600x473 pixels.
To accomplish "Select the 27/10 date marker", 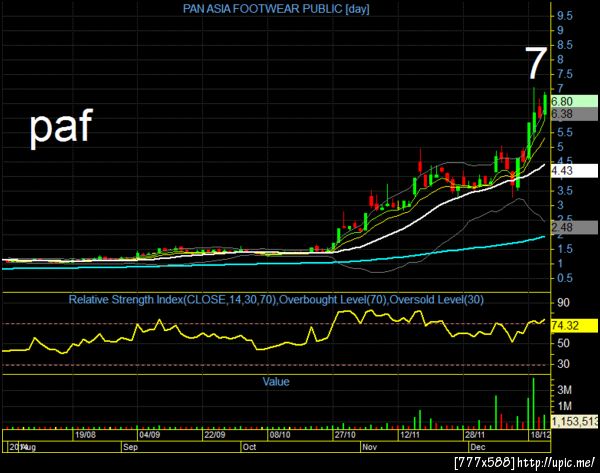I will coord(345,435).
